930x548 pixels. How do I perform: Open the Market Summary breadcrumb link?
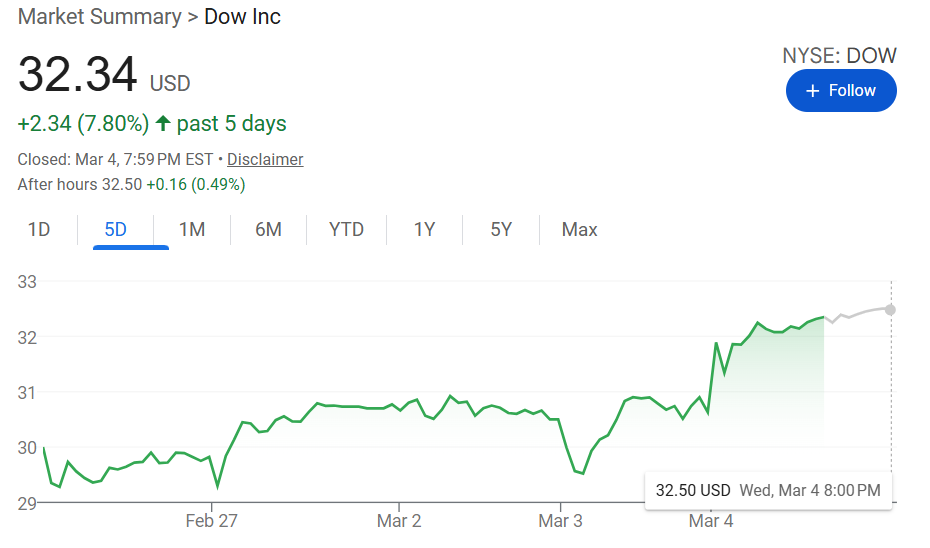click(x=99, y=17)
